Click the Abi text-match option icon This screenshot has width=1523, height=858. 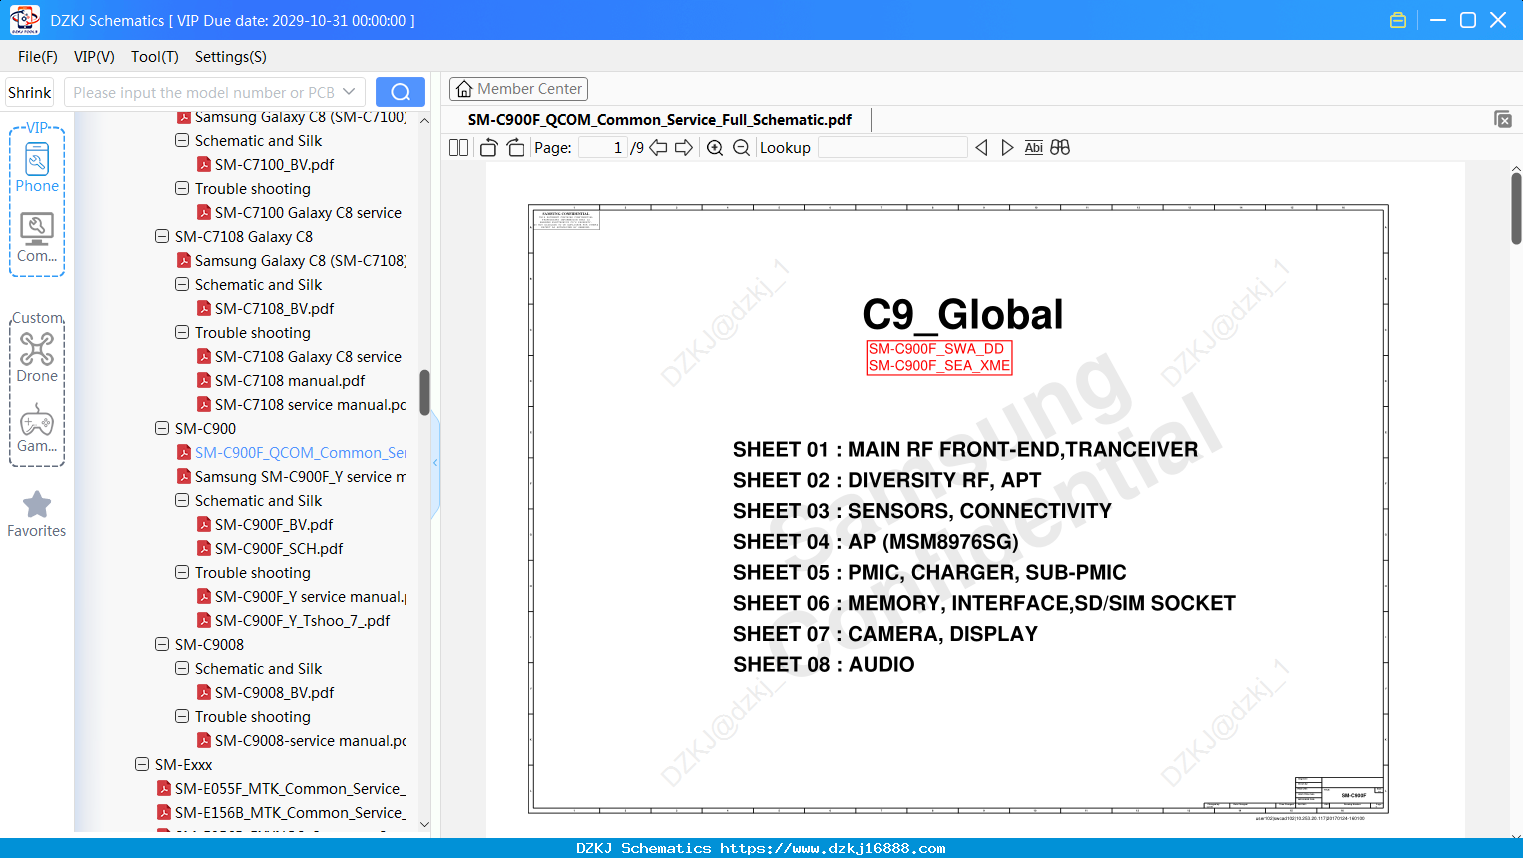coord(1034,148)
